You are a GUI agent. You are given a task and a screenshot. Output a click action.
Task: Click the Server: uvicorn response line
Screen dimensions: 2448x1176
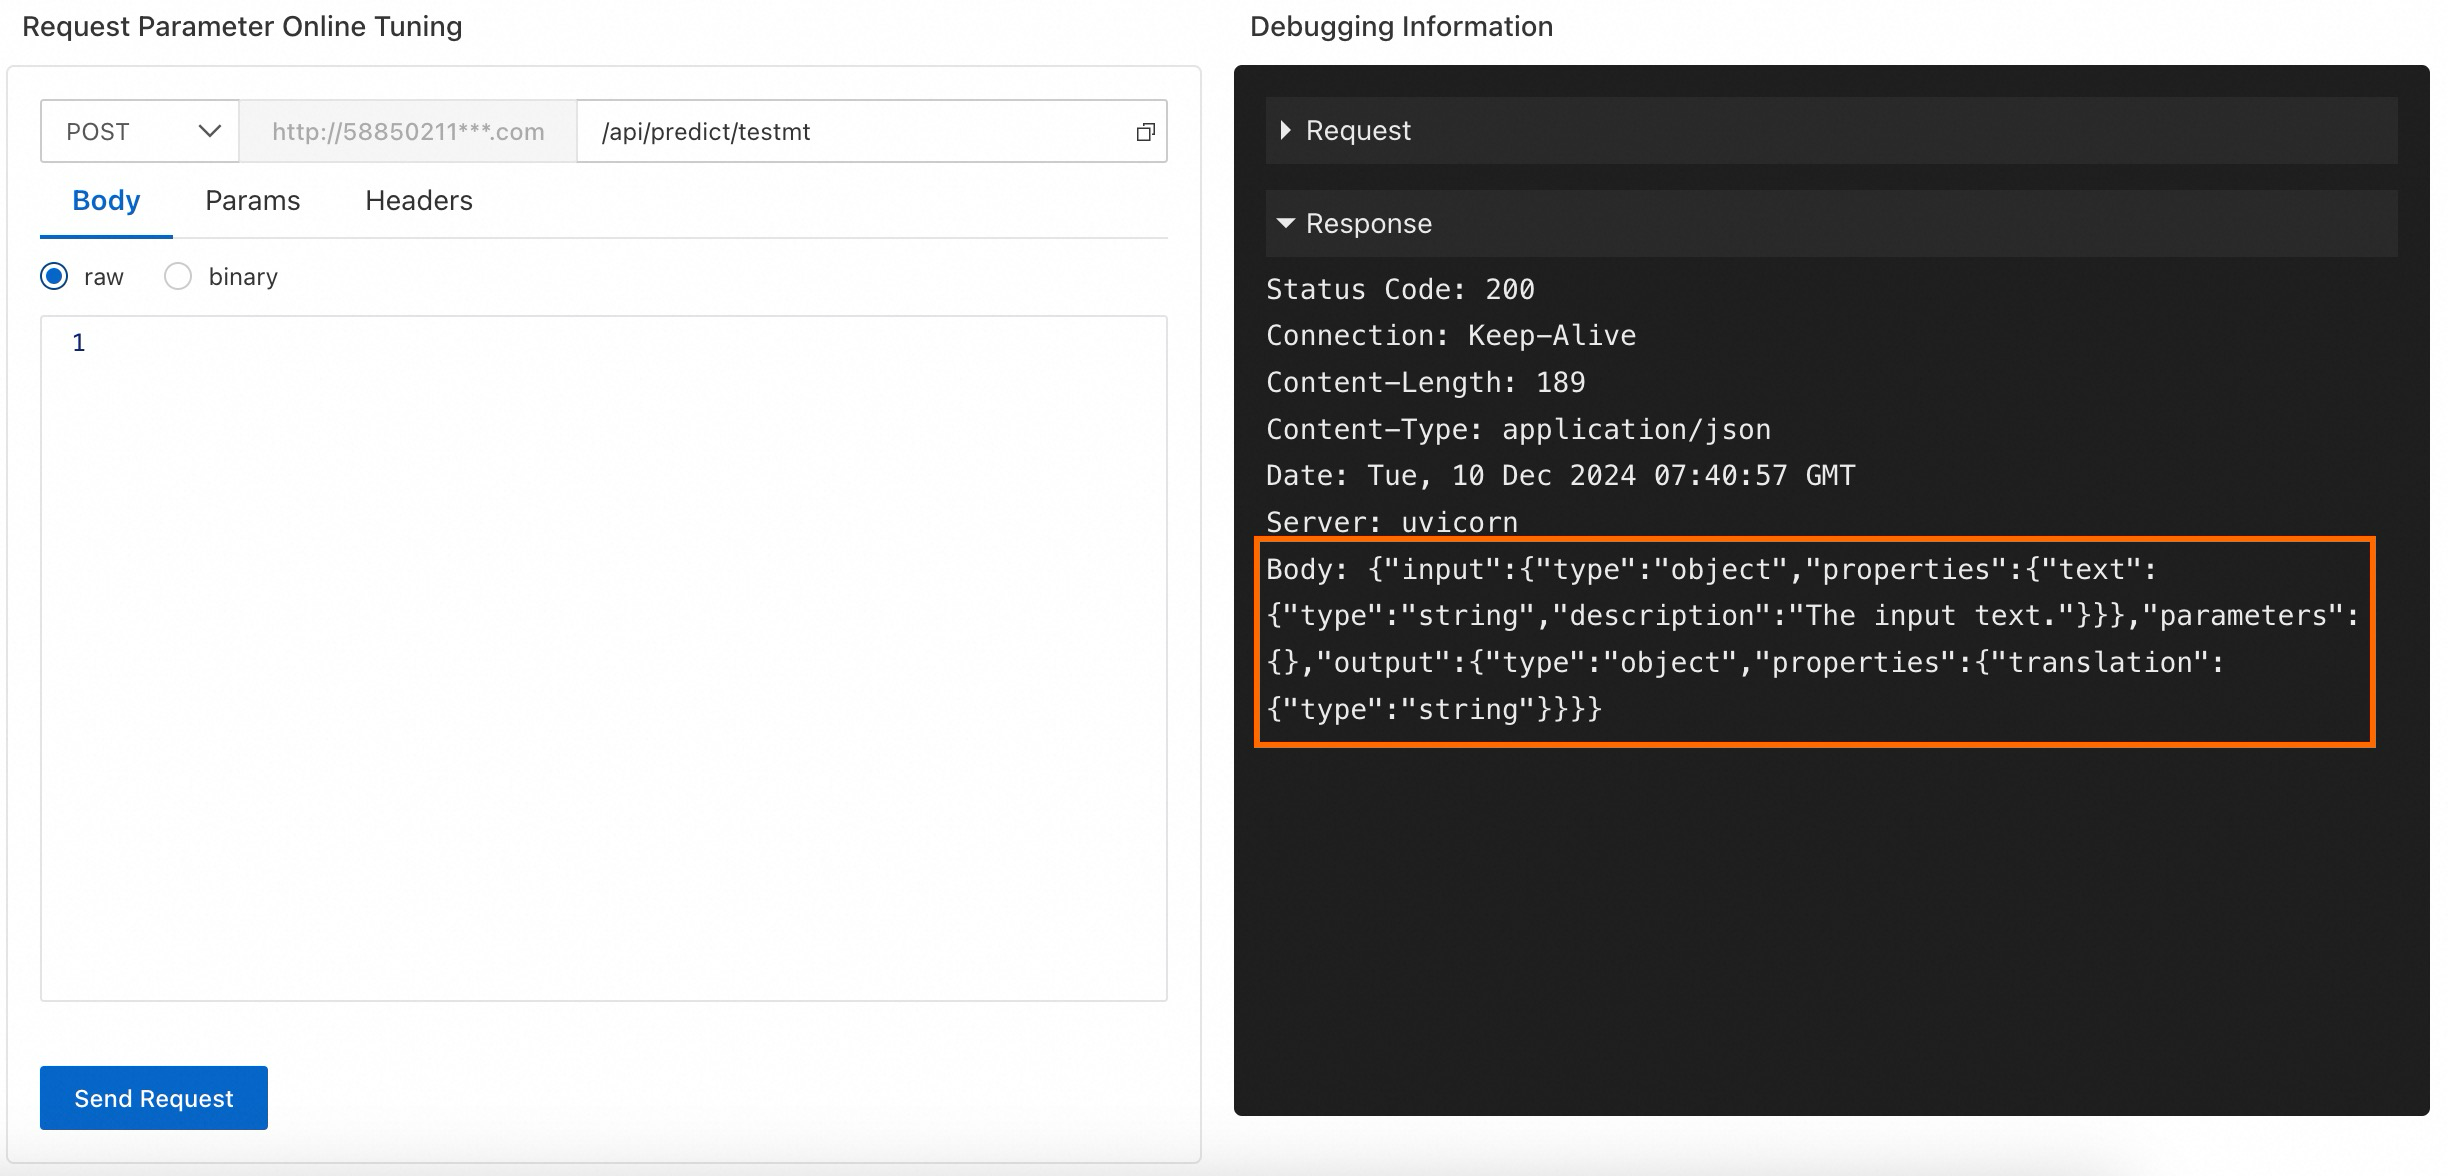point(1391,521)
